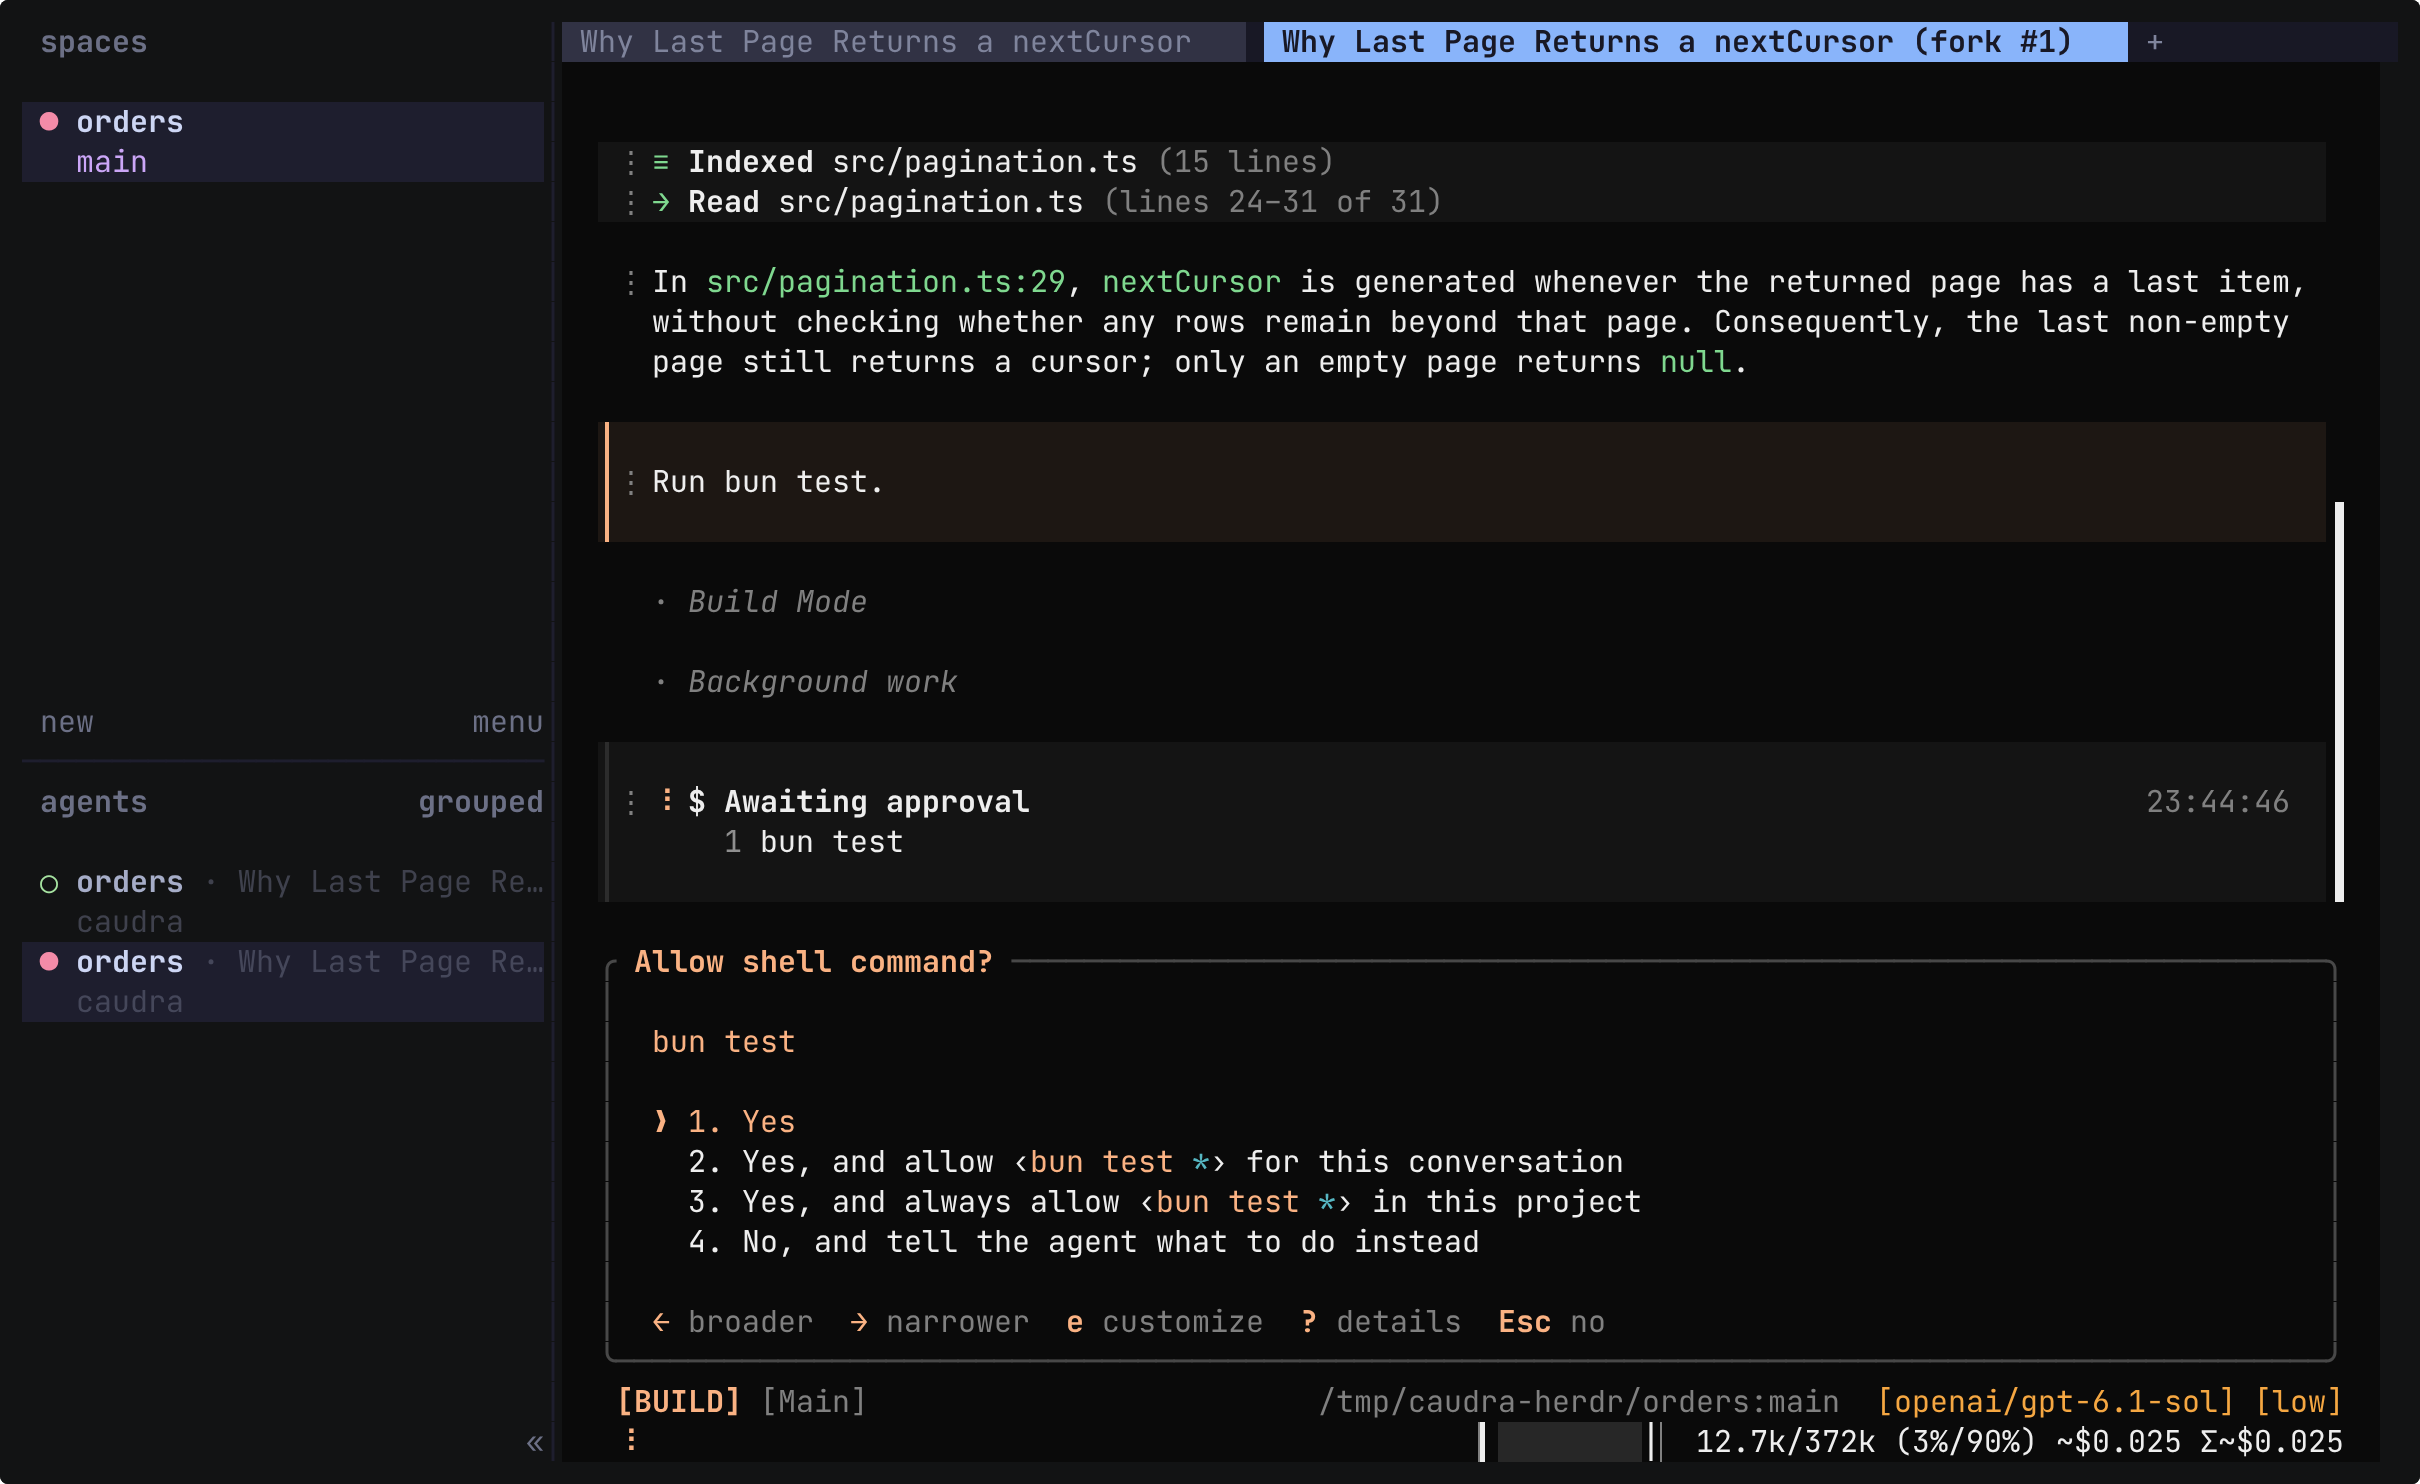
Task: Open a new tab with the plus icon
Action: 2155,42
